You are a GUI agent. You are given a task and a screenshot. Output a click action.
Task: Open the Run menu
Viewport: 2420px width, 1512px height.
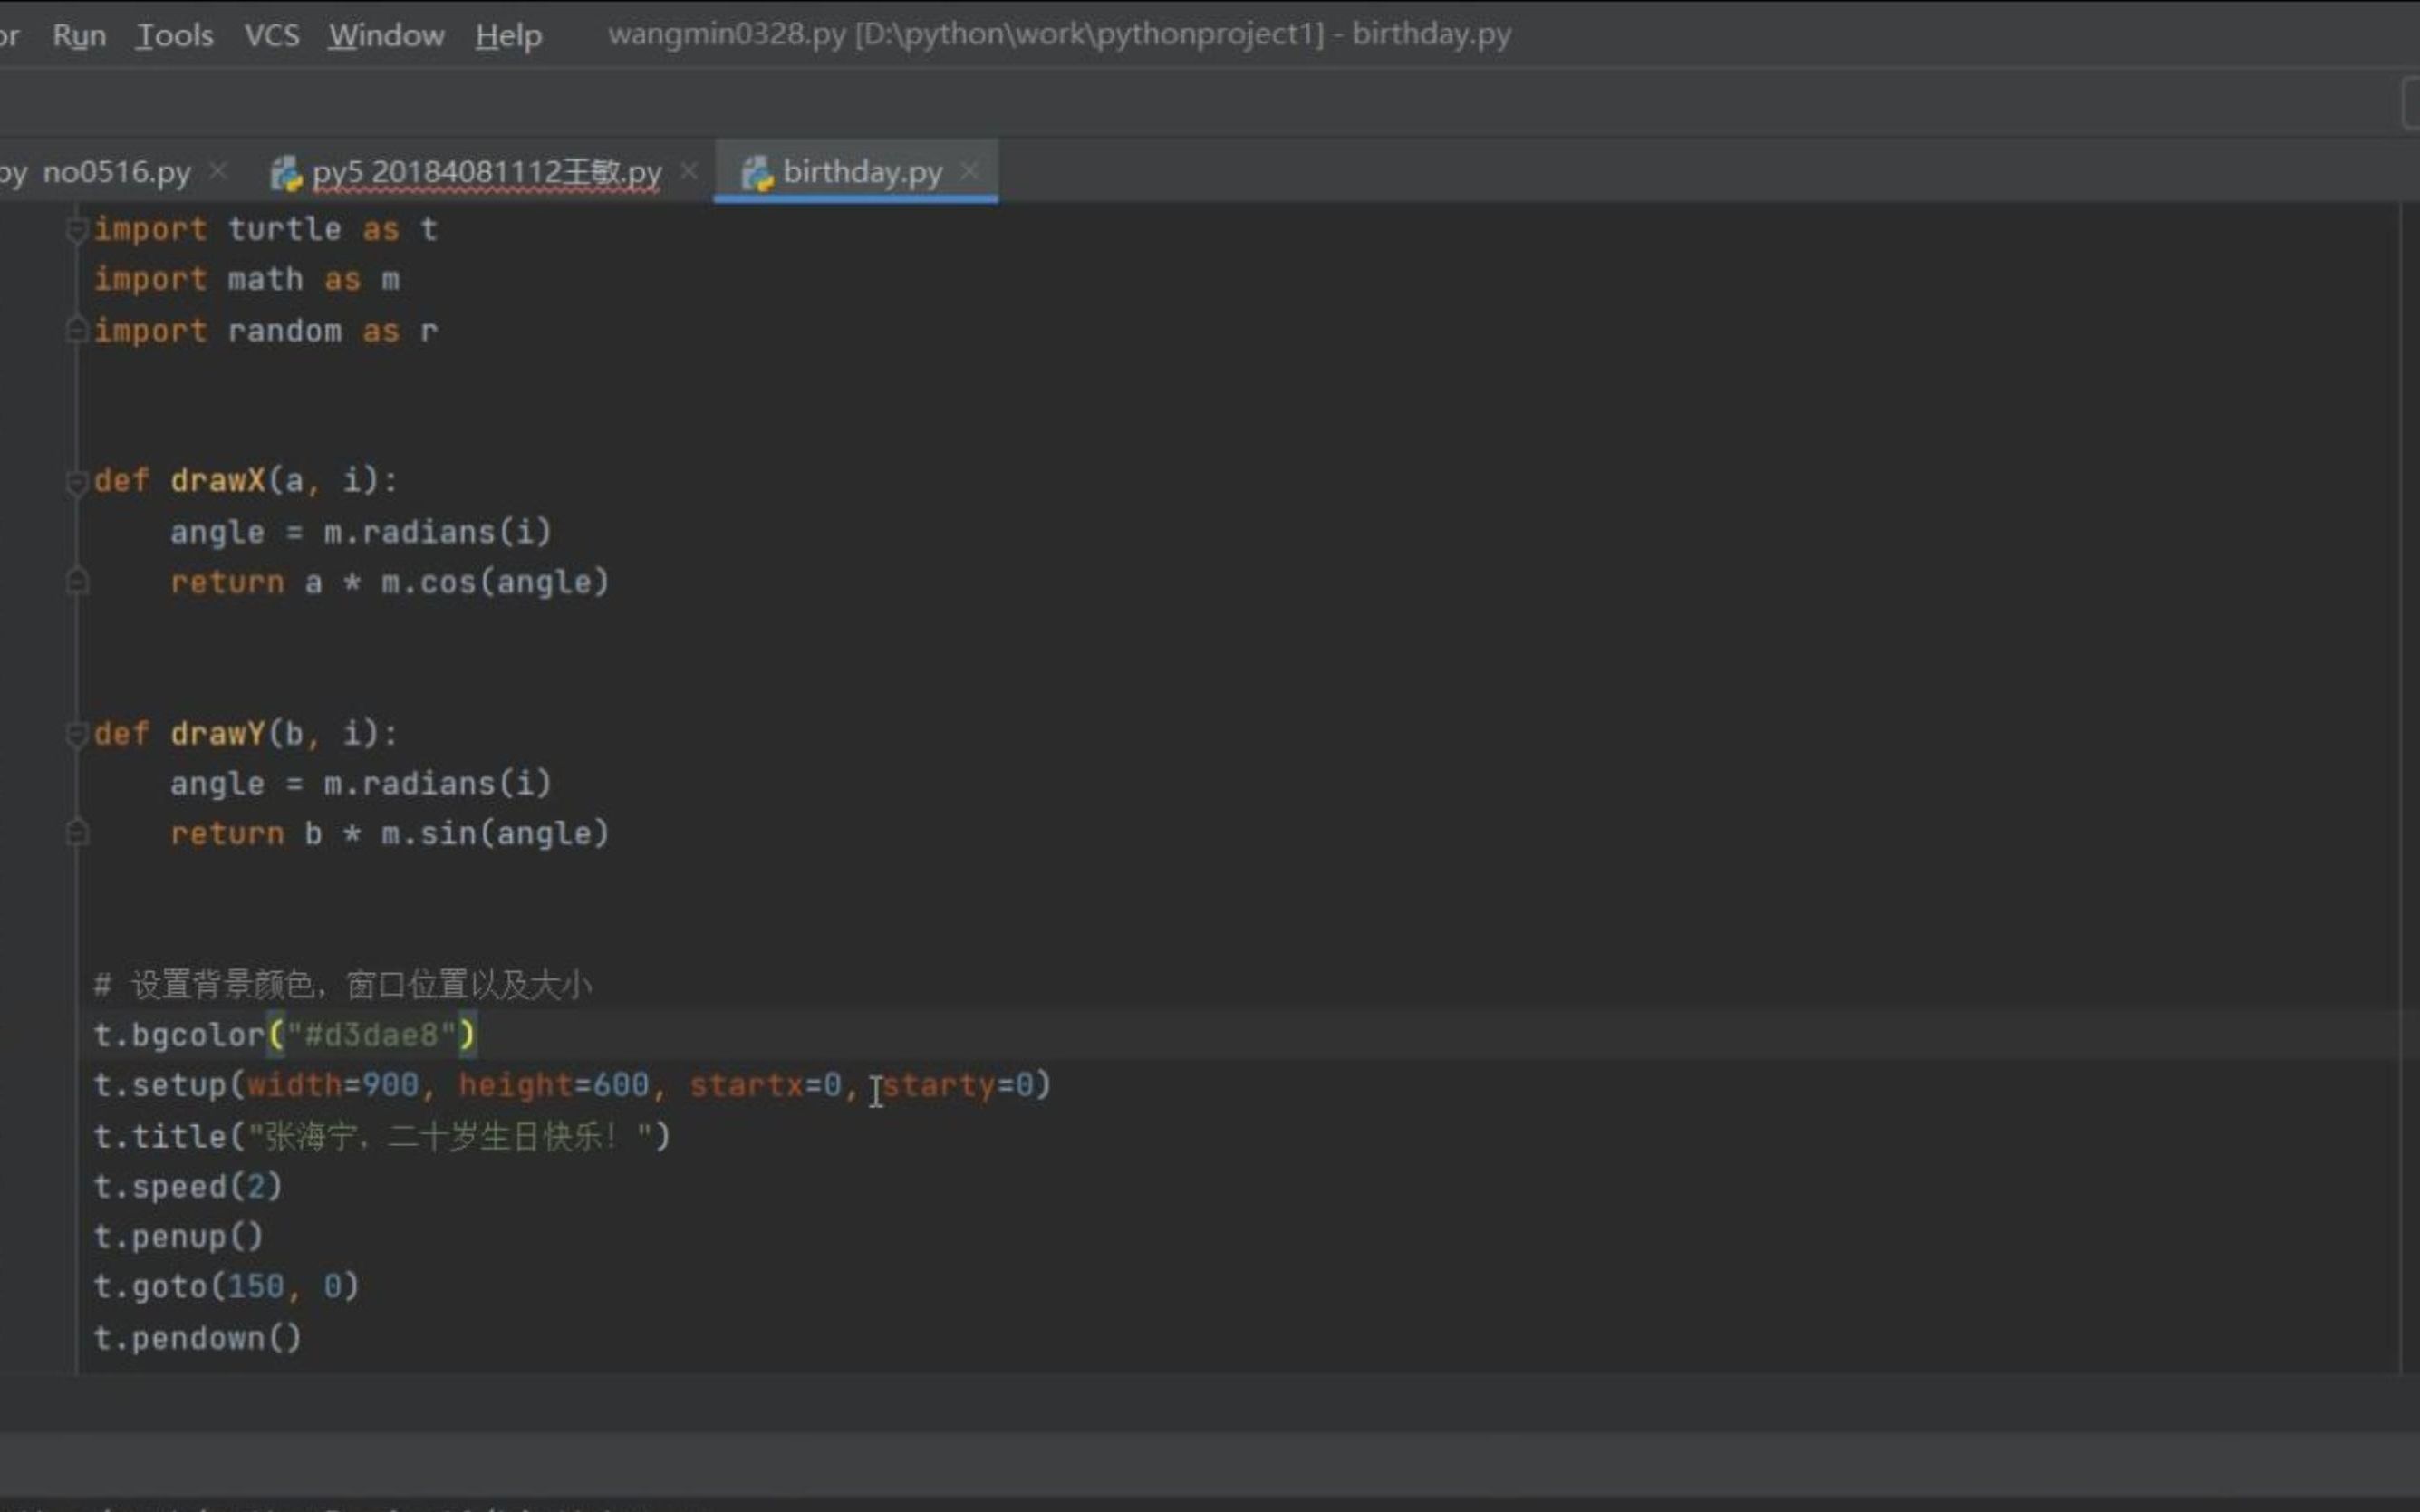79,36
